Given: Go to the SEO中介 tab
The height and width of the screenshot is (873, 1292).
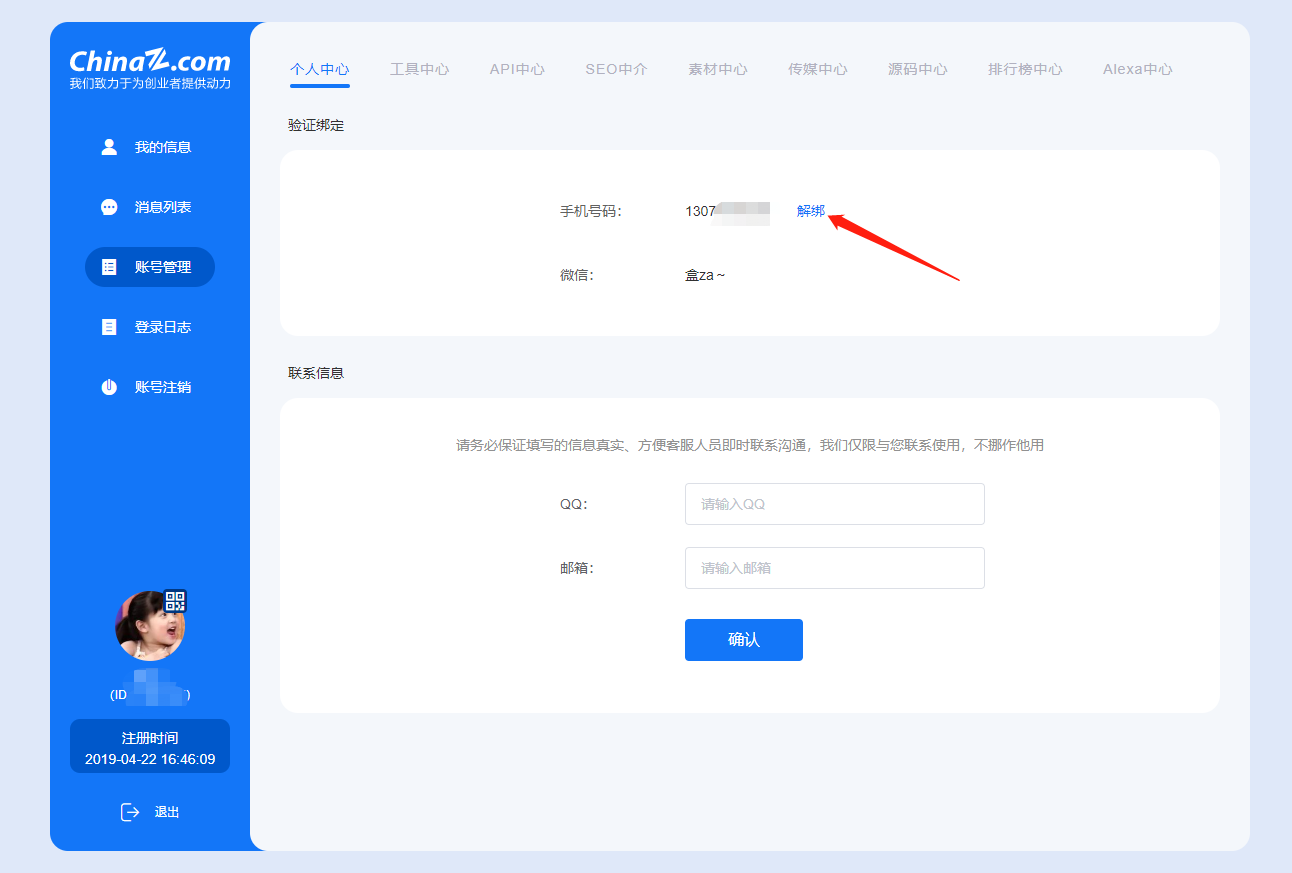Looking at the screenshot, I should (616, 69).
